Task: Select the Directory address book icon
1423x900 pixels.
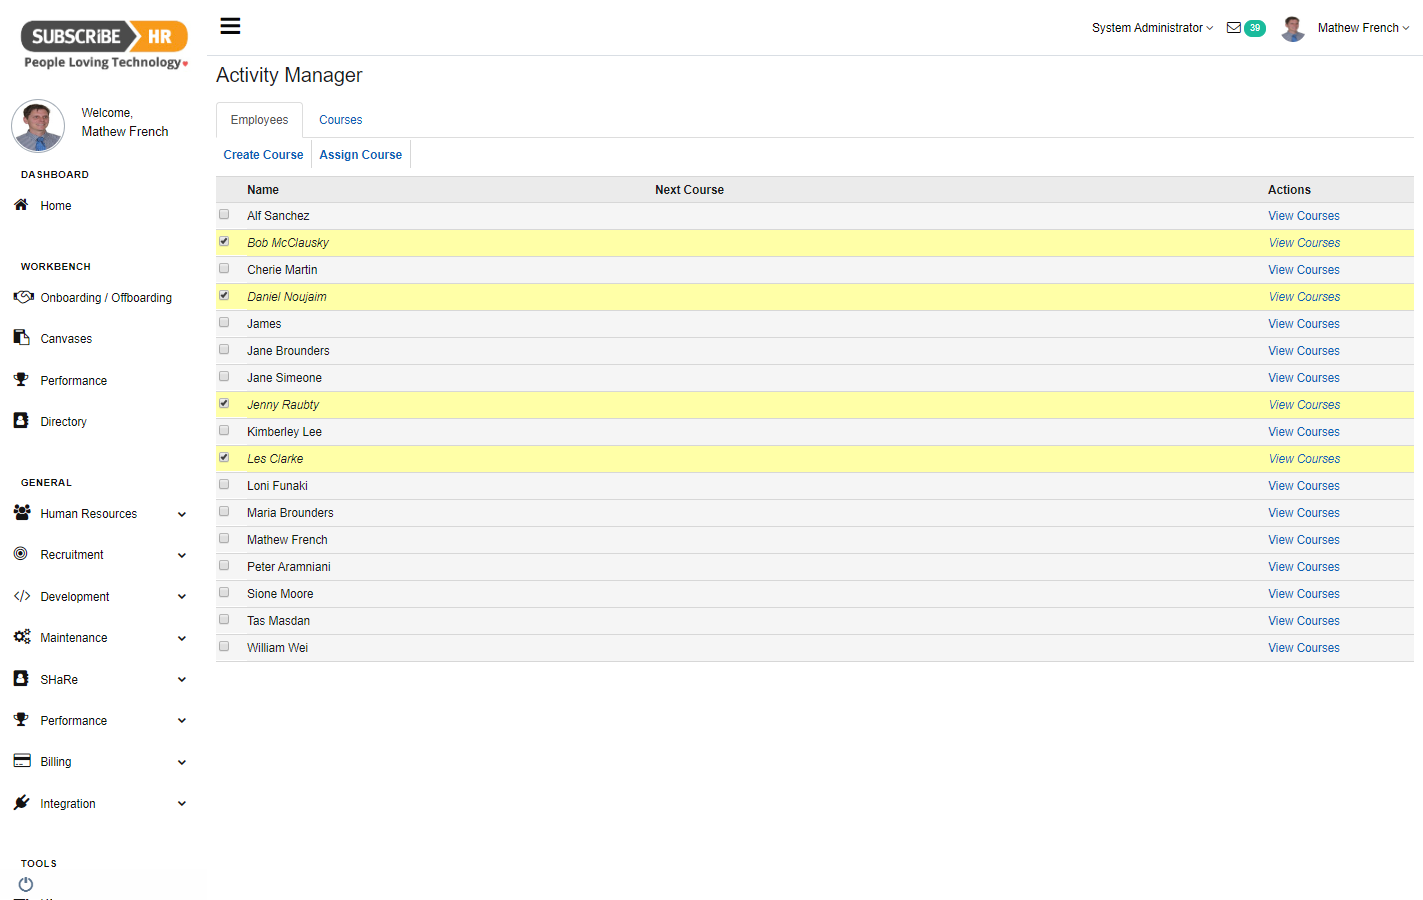Action: pos(21,421)
